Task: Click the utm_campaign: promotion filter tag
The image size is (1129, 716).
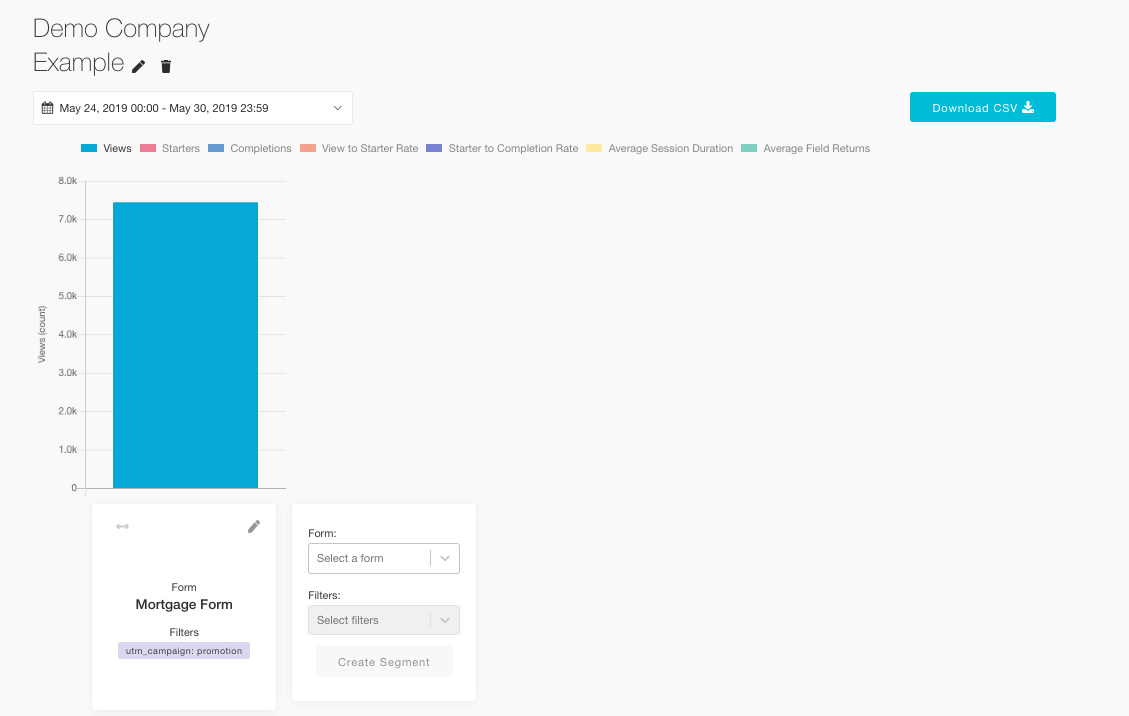Action: click(x=184, y=650)
